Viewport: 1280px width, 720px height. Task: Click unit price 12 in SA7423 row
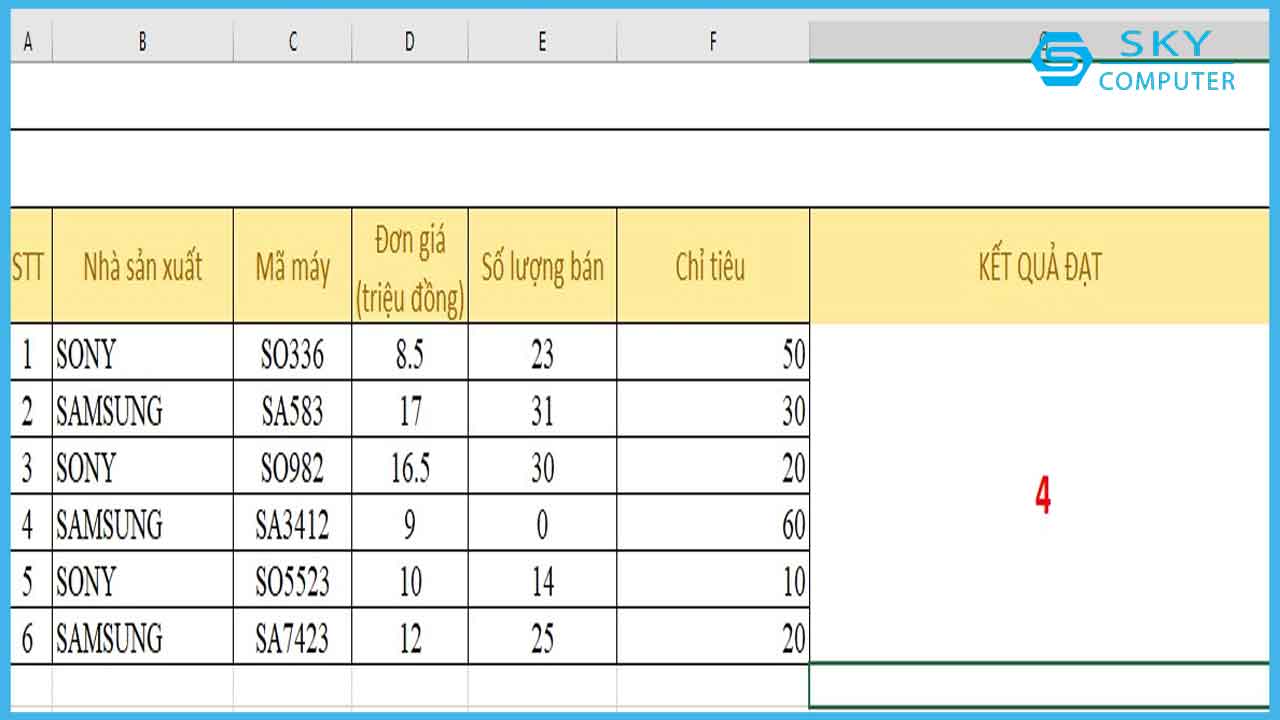pyautogui.click(x=410, y=637)
